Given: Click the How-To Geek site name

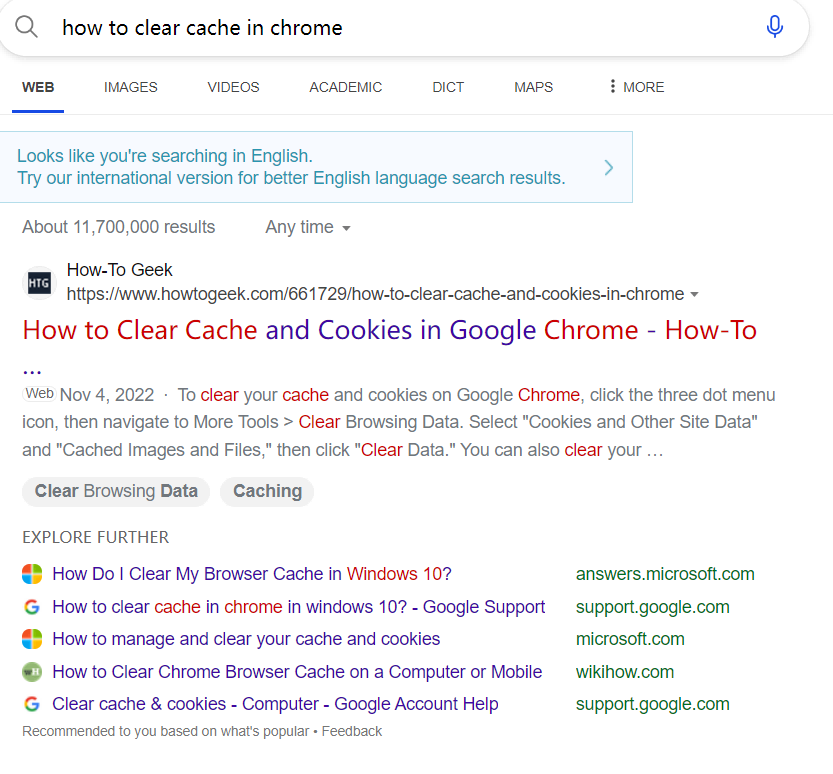Looking at the screenshot, I should (x=120, y=270).
